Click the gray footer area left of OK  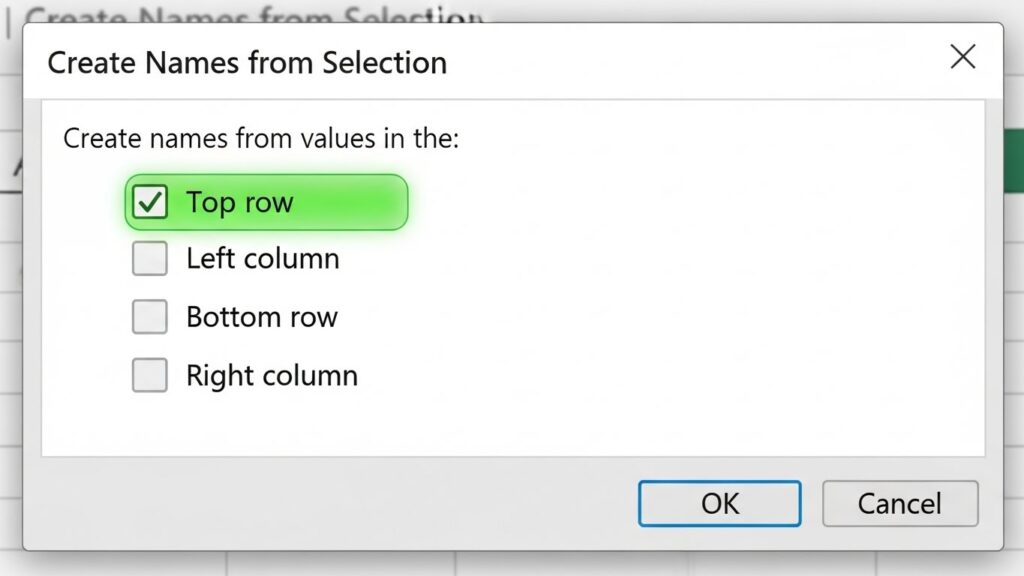pyautogui.click(x=330, y=503)
